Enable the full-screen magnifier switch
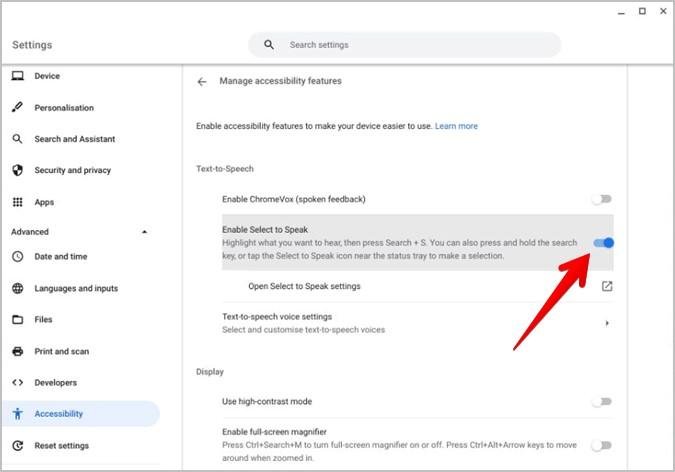The height and width of the screenshot is (472, 675). (601, 445)
